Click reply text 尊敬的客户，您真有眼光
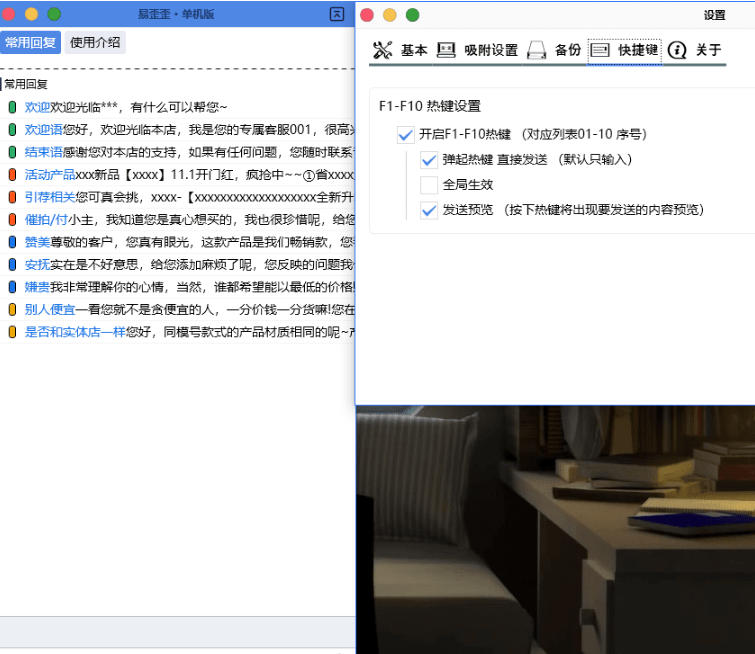Screen dimensions: 755x654 (x=119, y=242)
